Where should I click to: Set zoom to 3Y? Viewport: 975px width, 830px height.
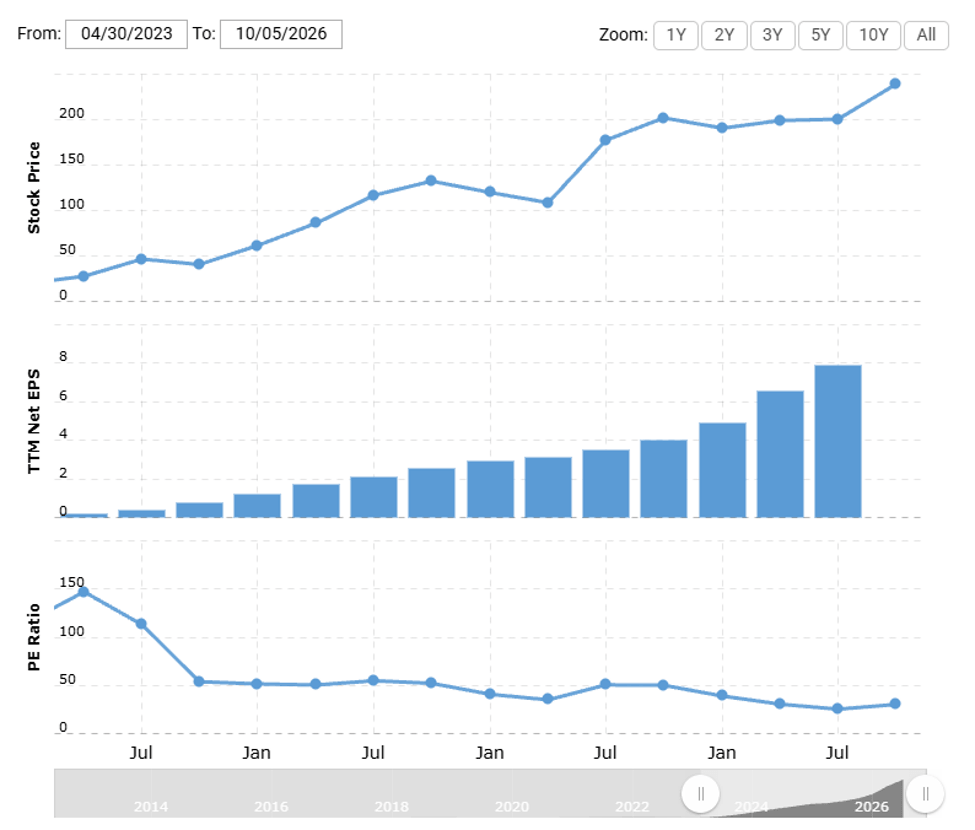click(x=772, y=35)
